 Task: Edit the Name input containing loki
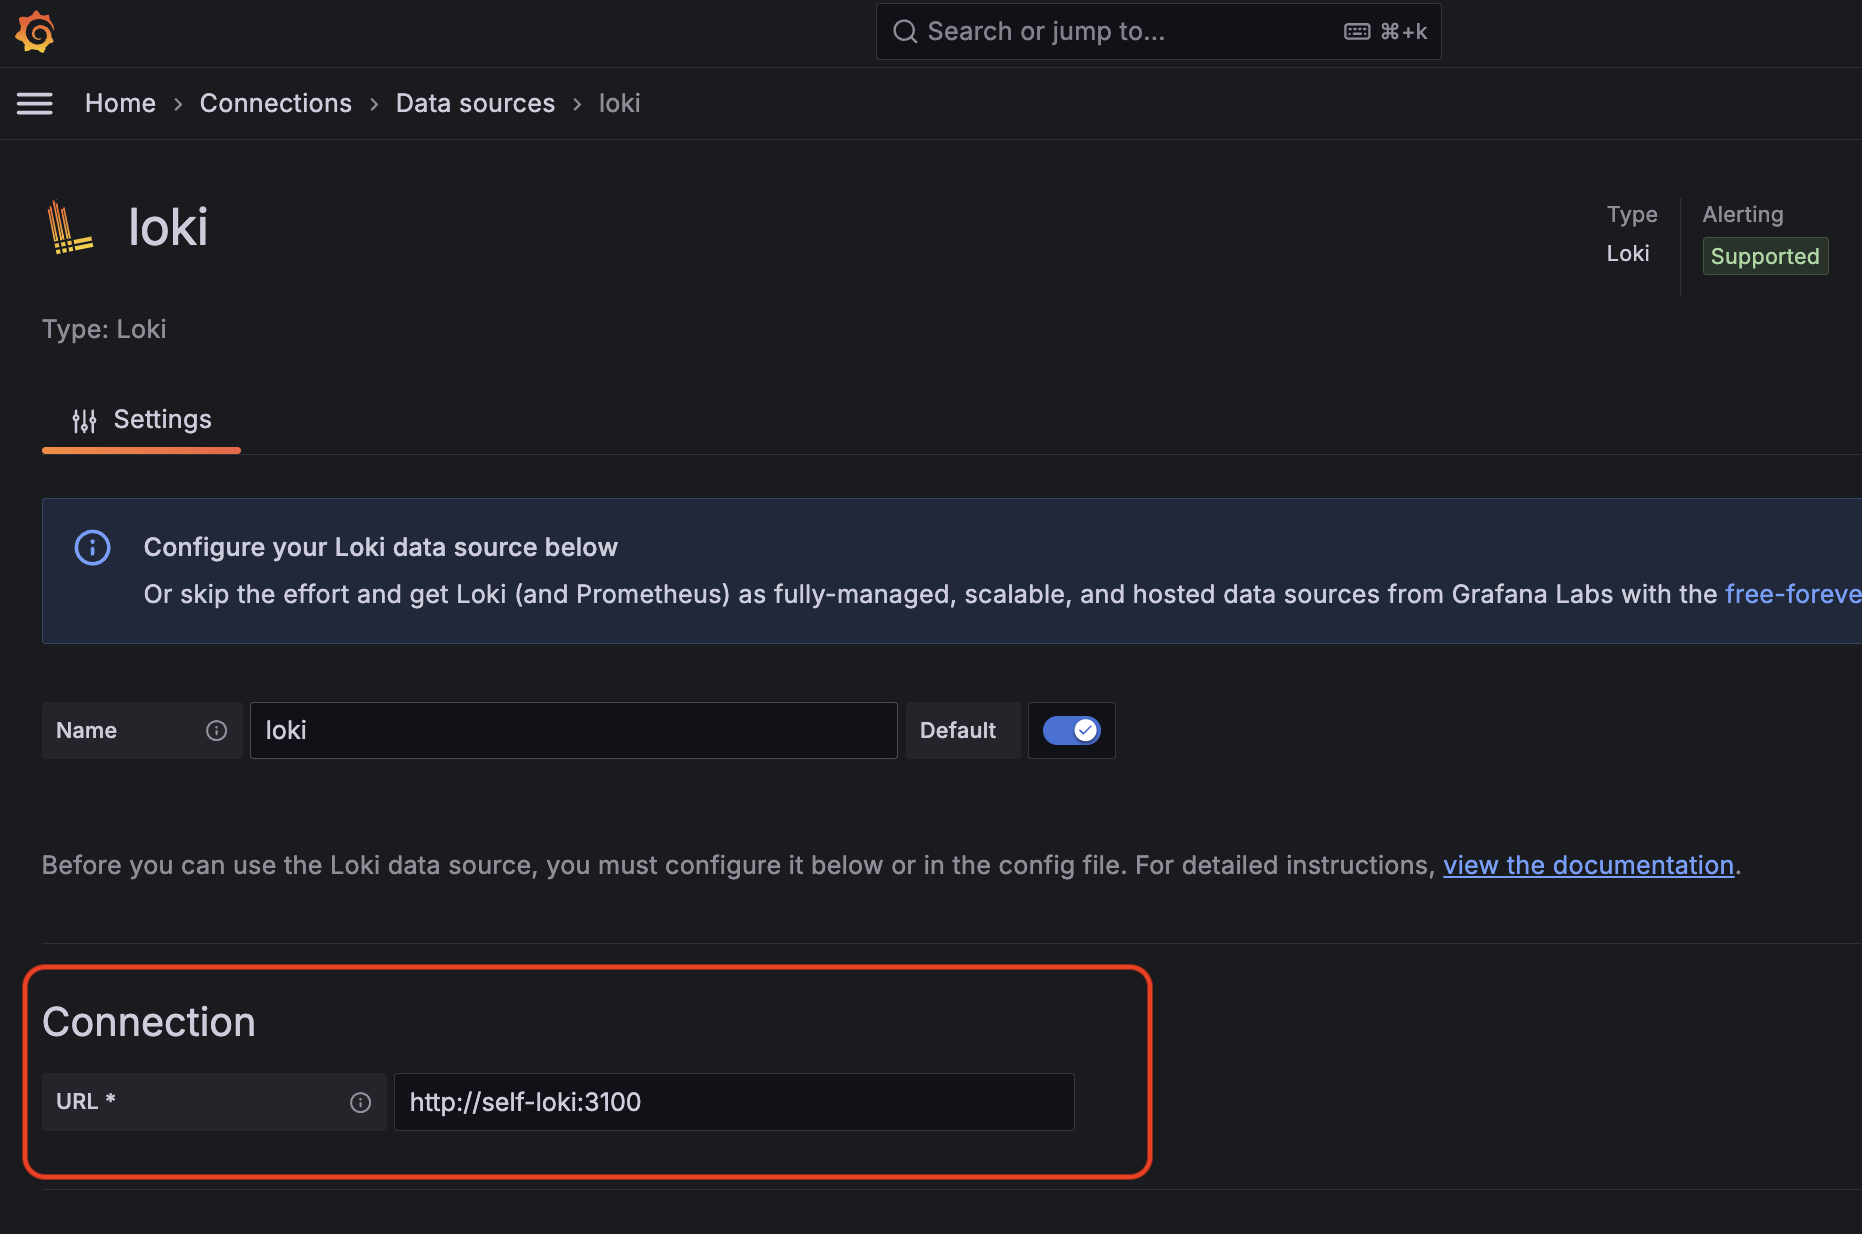573,731
